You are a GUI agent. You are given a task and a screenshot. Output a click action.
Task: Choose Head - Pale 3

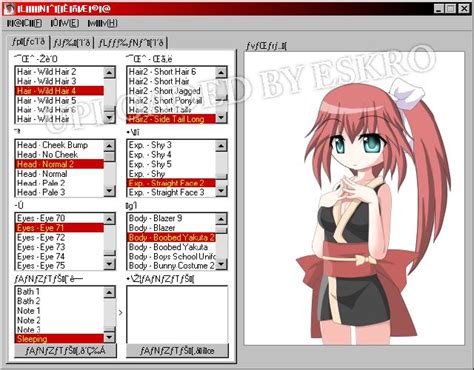60,192
